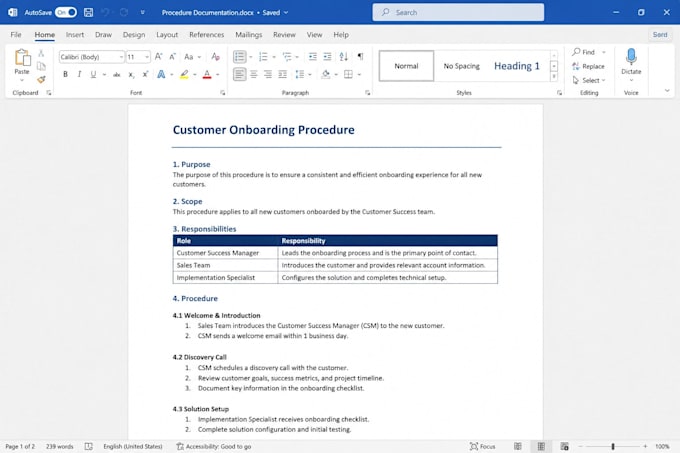Switch to the References tab
This screenshot has width=680, height=453.
click(206, 35)
